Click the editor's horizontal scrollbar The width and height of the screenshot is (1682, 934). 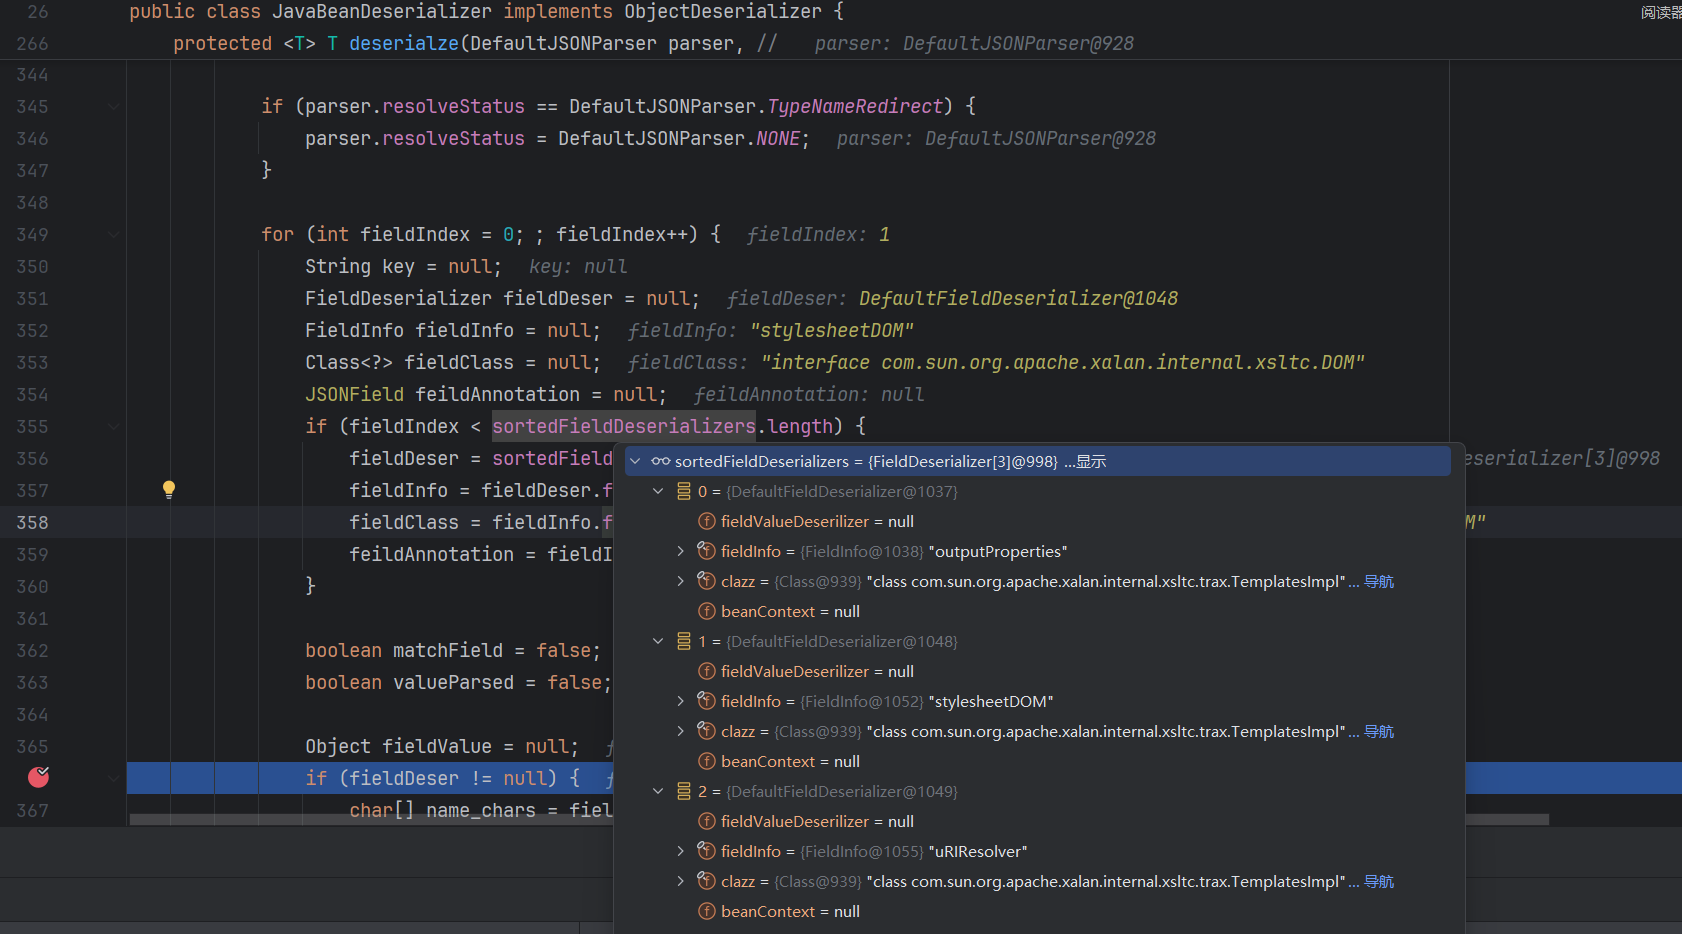coord(370,819)
